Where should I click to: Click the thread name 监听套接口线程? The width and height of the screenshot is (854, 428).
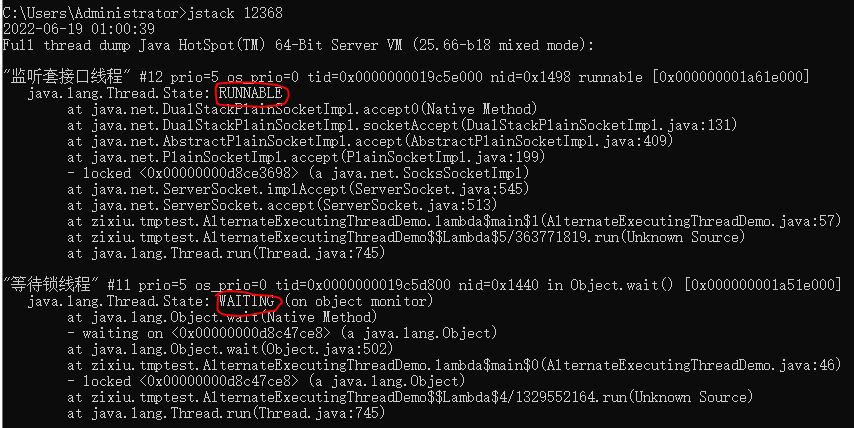pyautogui.click(x=66, y=77)
